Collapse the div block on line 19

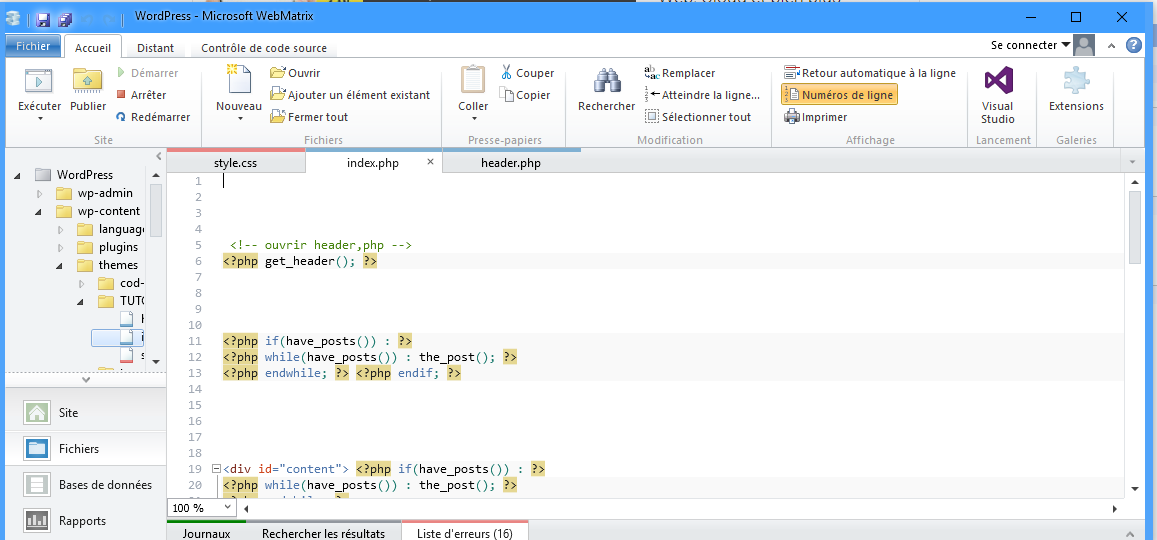point(215,468)
